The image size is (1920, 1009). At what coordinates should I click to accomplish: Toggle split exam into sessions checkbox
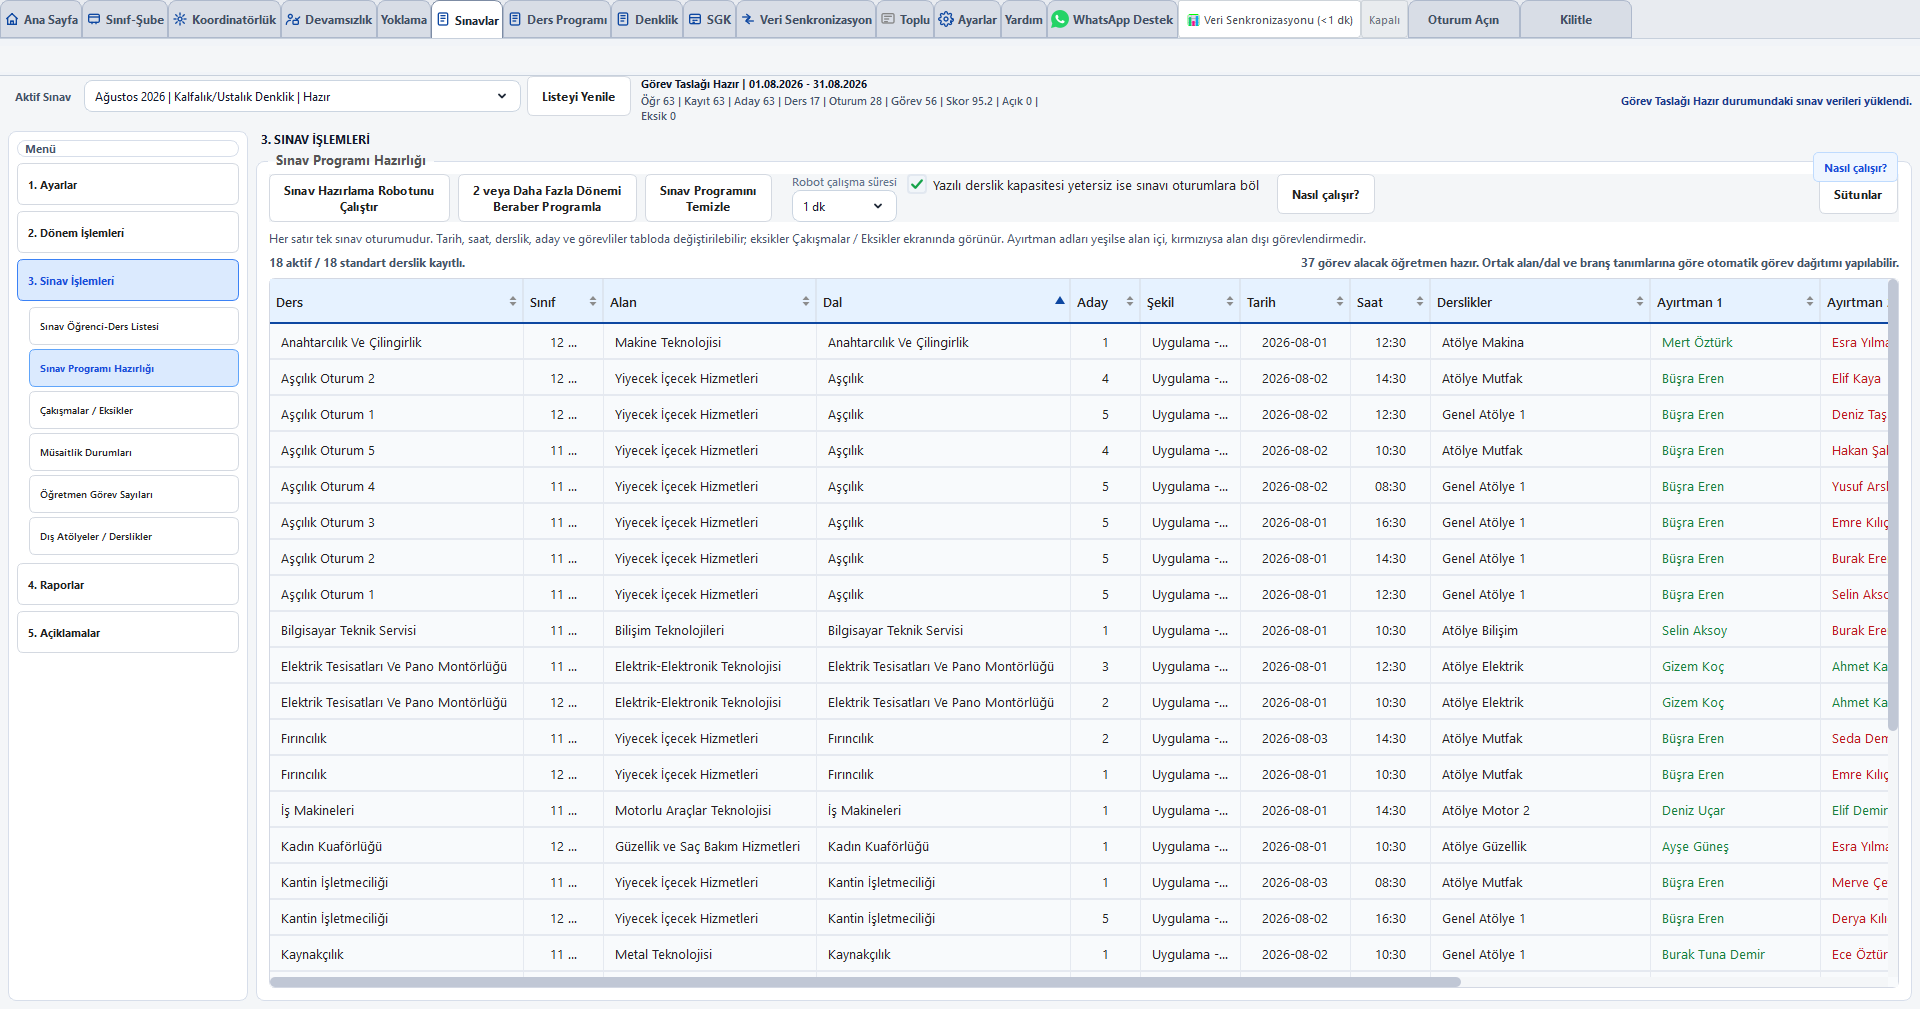click(x=917, y=185)
